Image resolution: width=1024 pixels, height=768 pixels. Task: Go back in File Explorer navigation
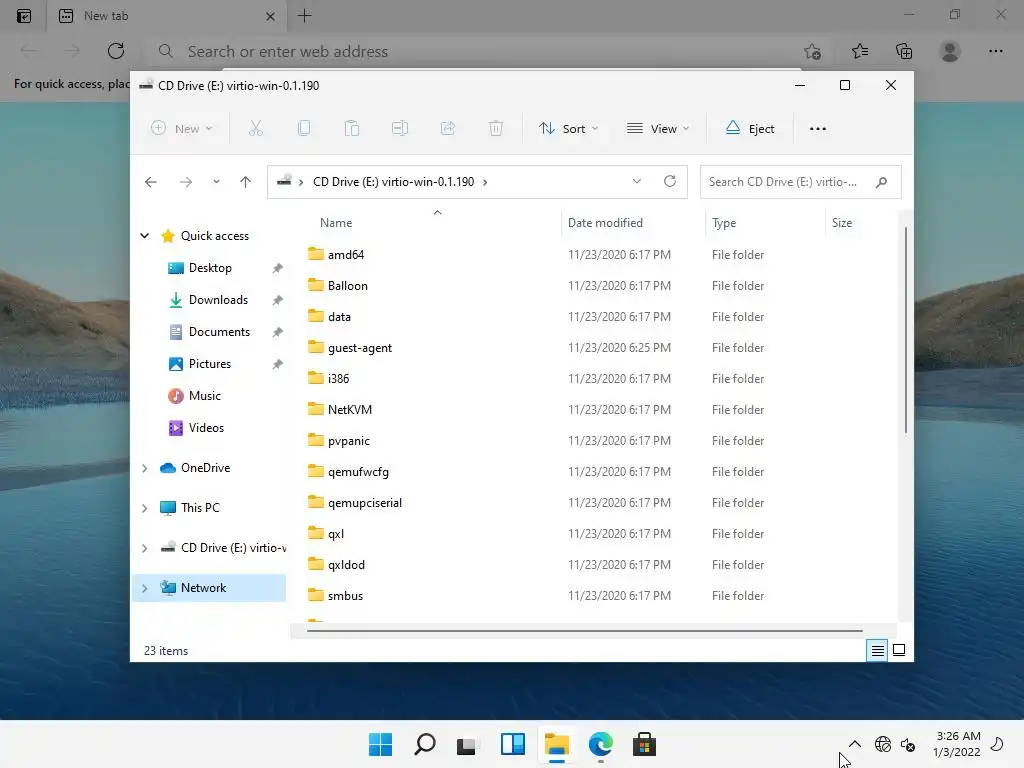[151, 182]
